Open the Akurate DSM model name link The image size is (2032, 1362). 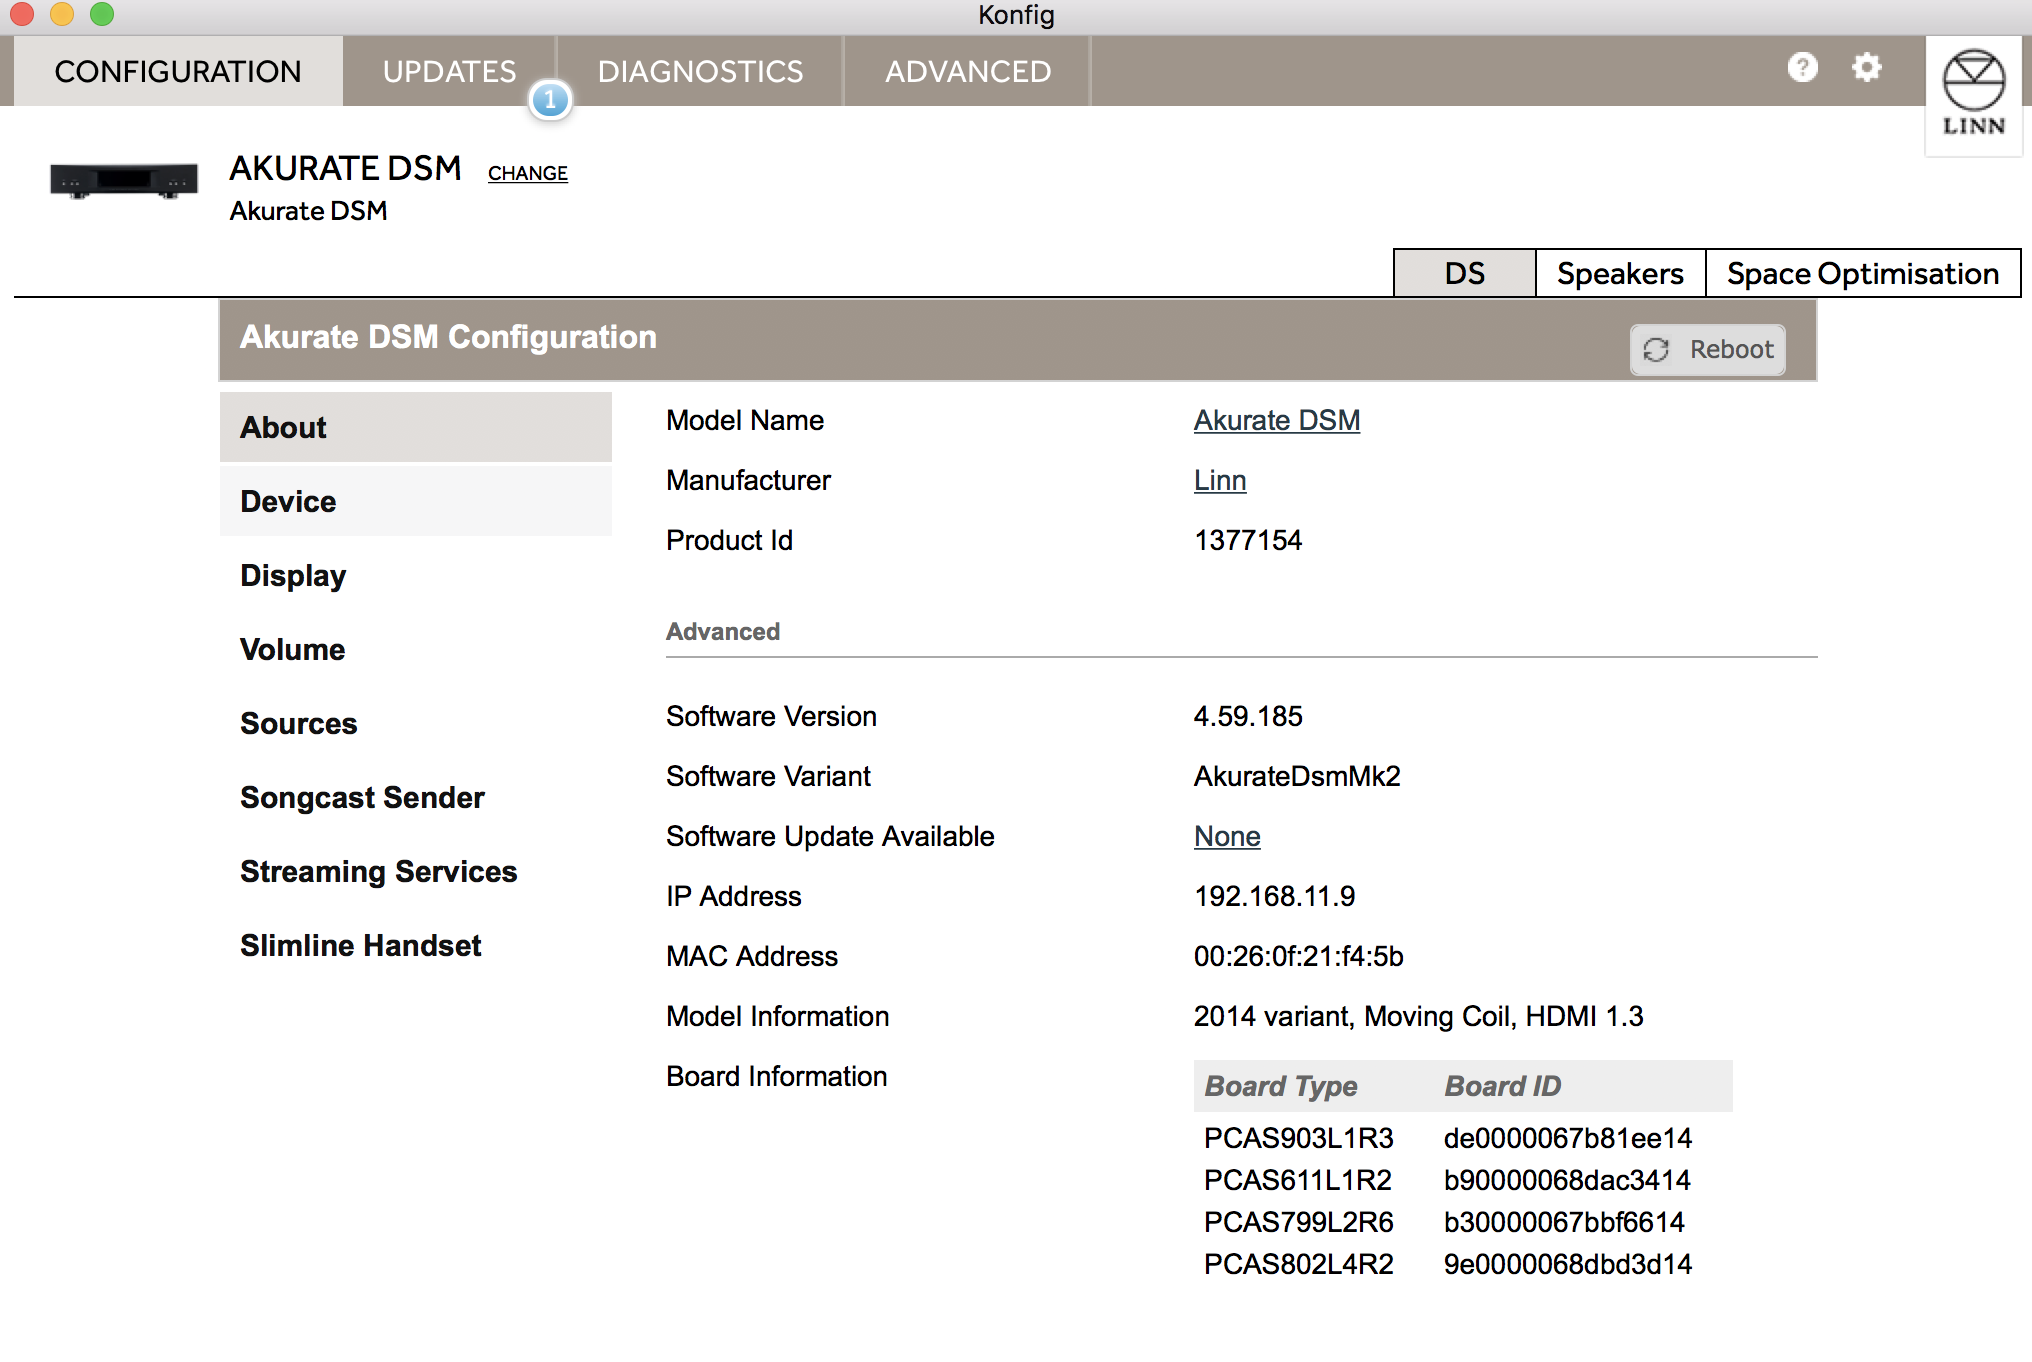(1277, 420)
